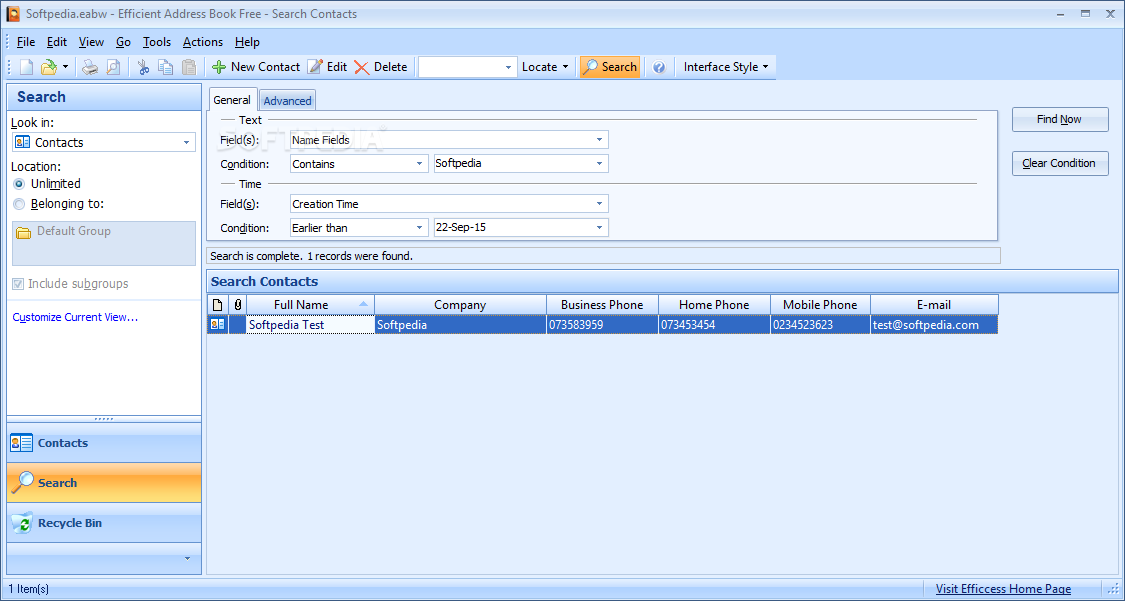Click the Find Now button
This screenshot has width=1125, height=601.
(x=1060, y=119)
